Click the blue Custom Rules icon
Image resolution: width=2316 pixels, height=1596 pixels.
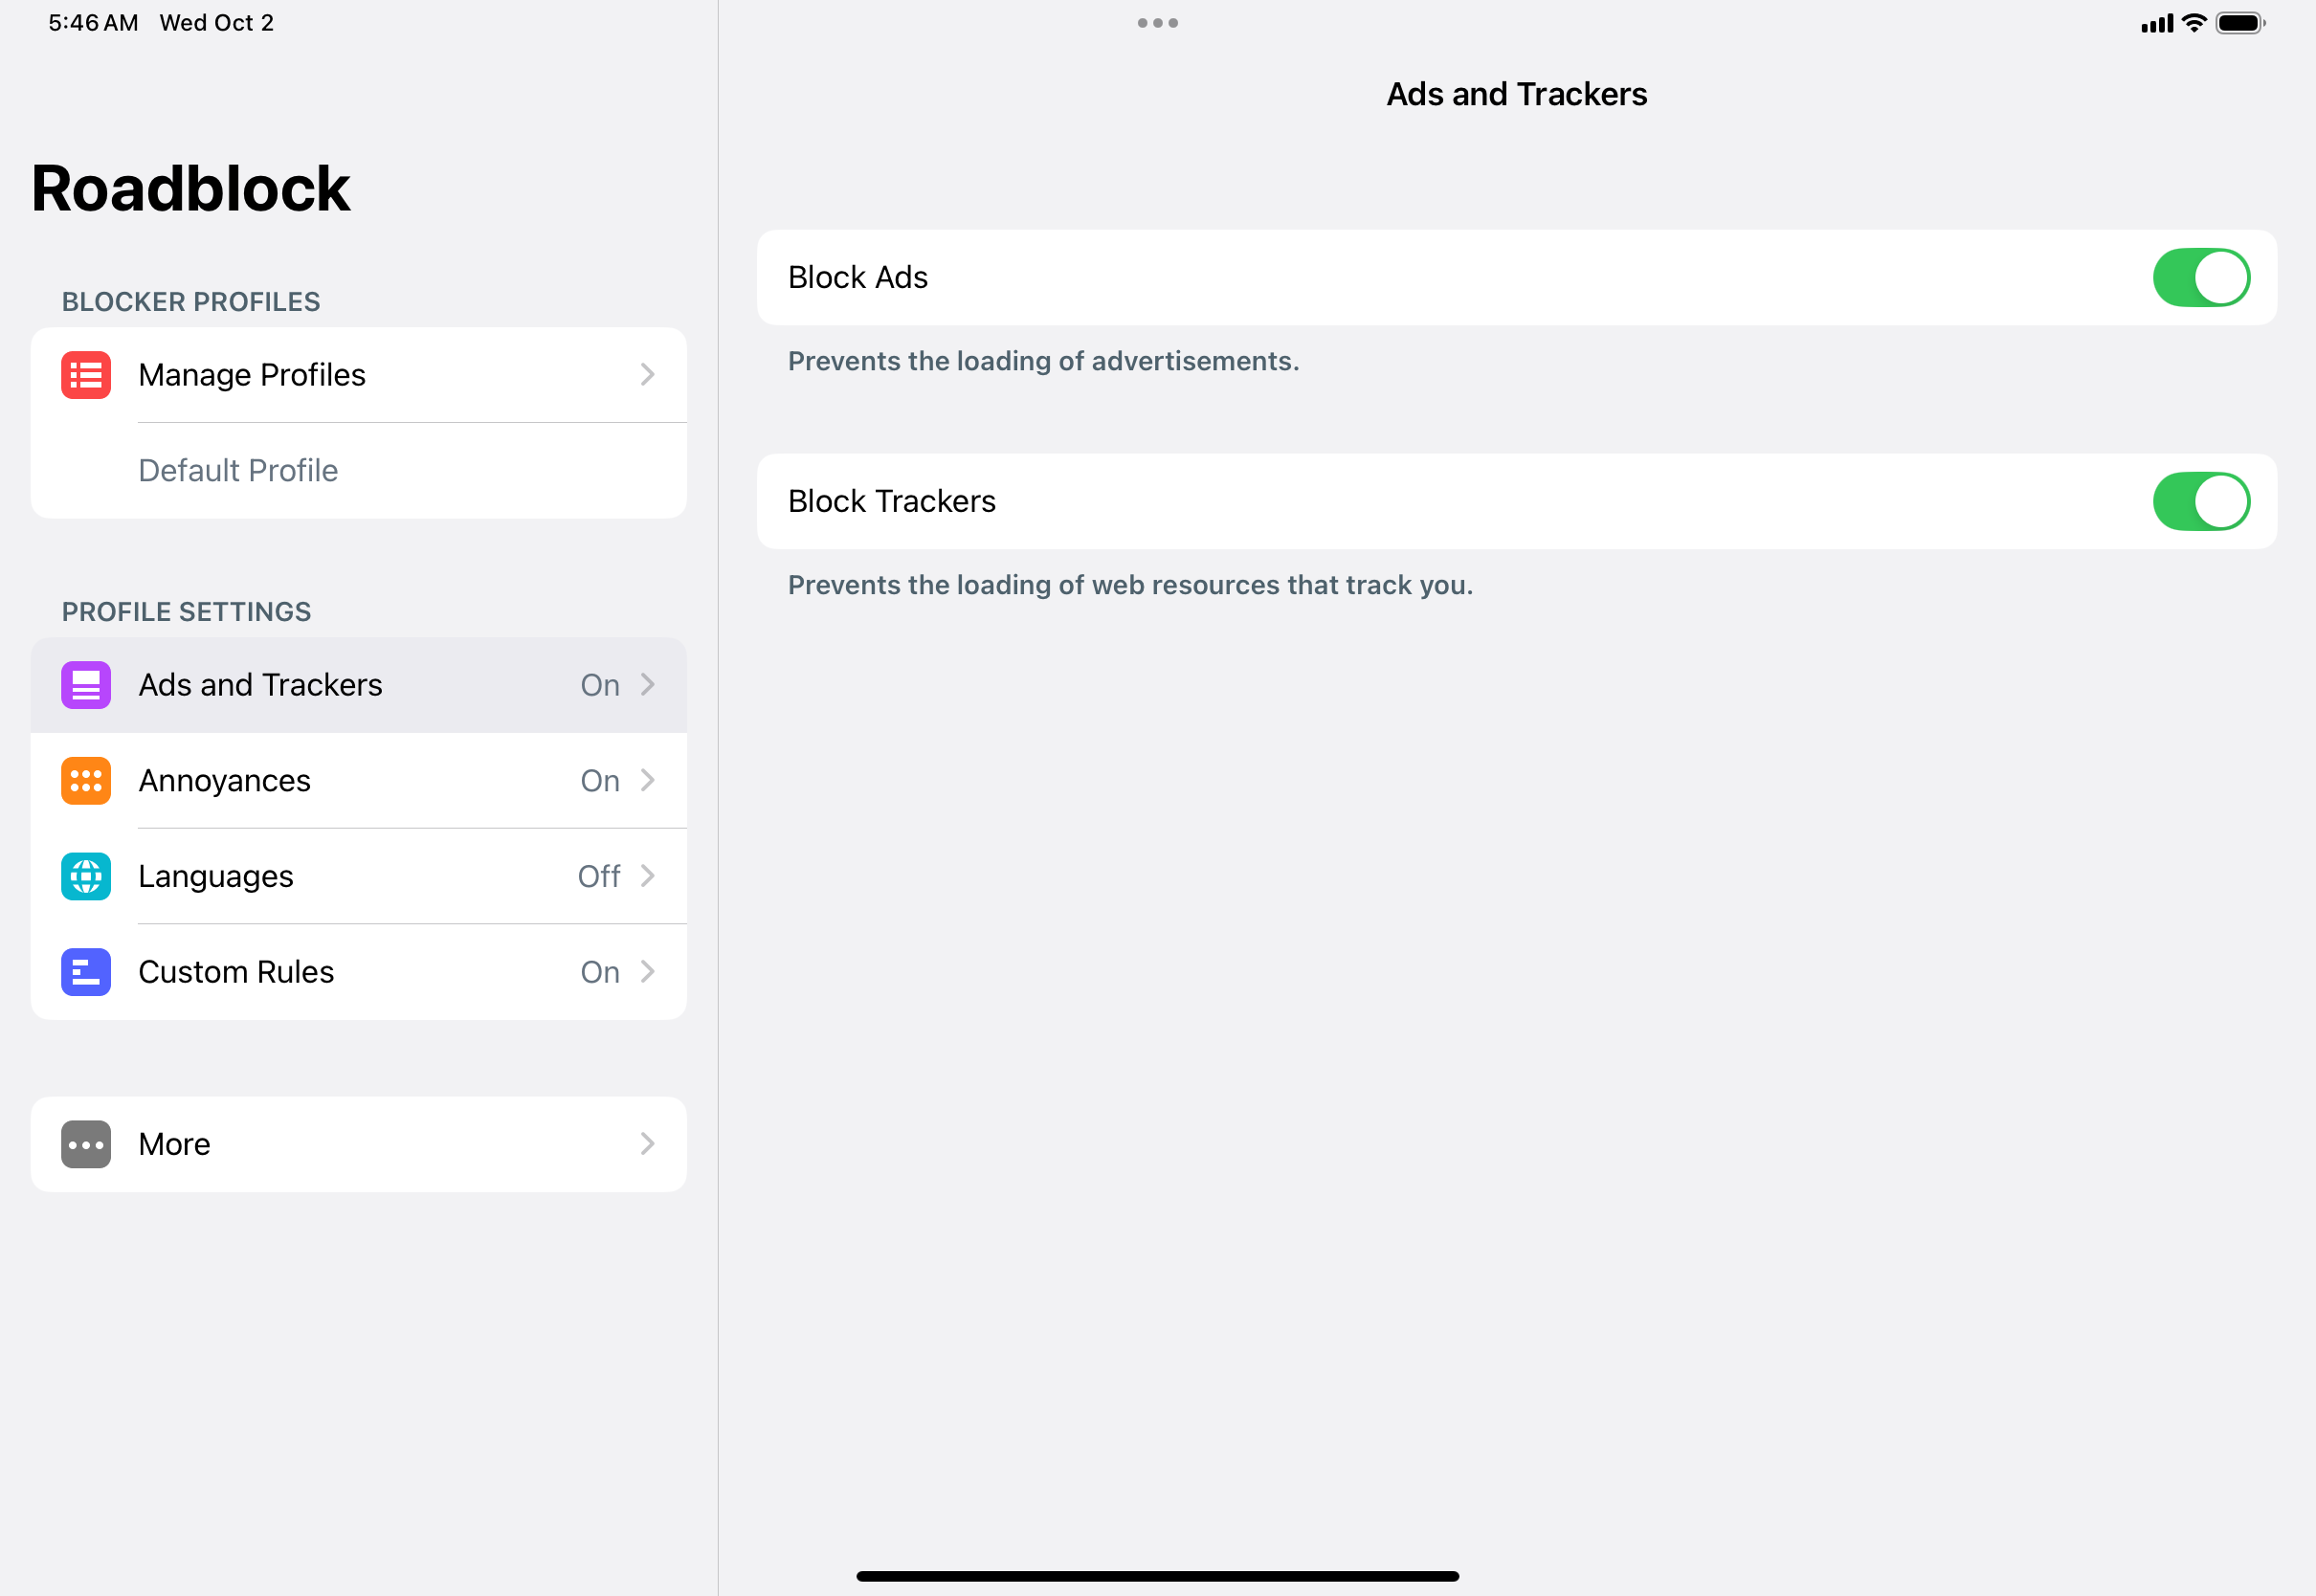tap(86, 972)
